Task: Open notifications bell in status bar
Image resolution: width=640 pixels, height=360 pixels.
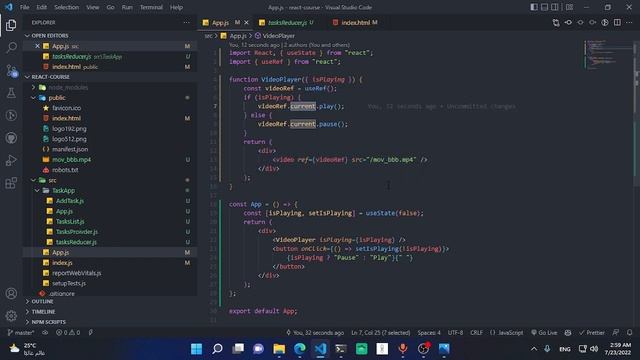Action: coord(630,333)
